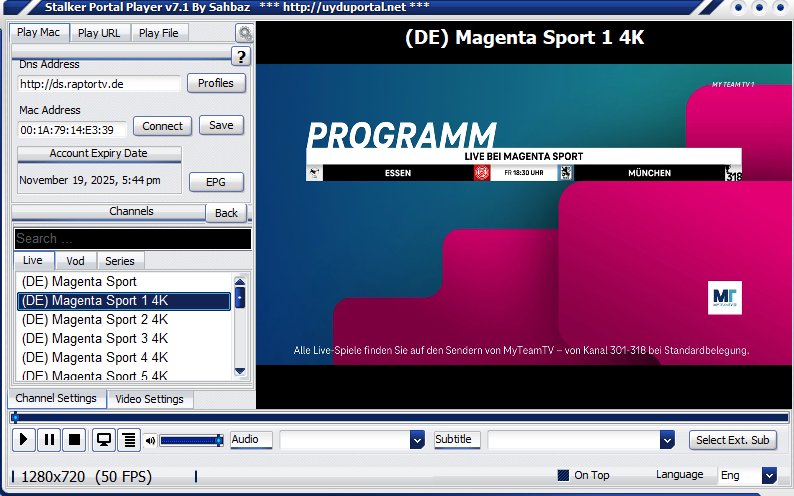The height and width of the screenshot is (496, 794).
Task: Select (DE) Magenta Sport 2 4K channel
Action: coord(124,320)
